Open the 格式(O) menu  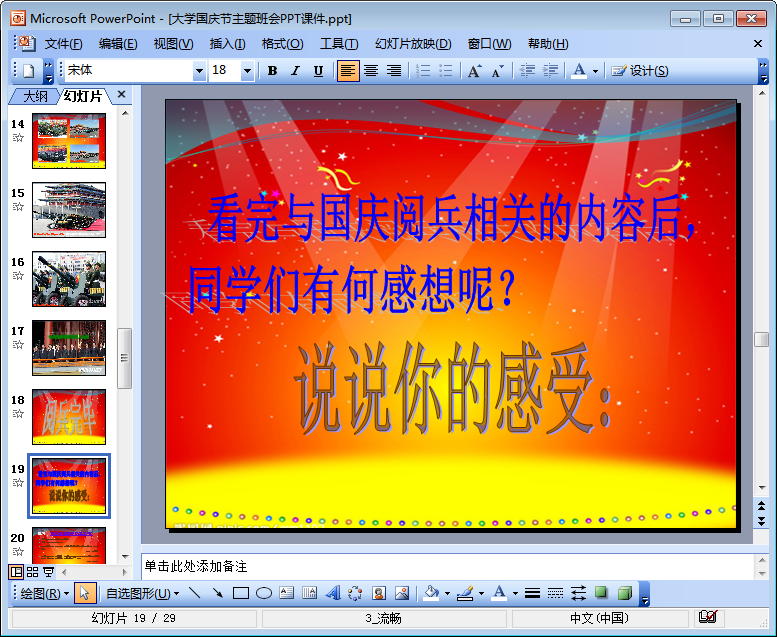(x=282, y=44)
